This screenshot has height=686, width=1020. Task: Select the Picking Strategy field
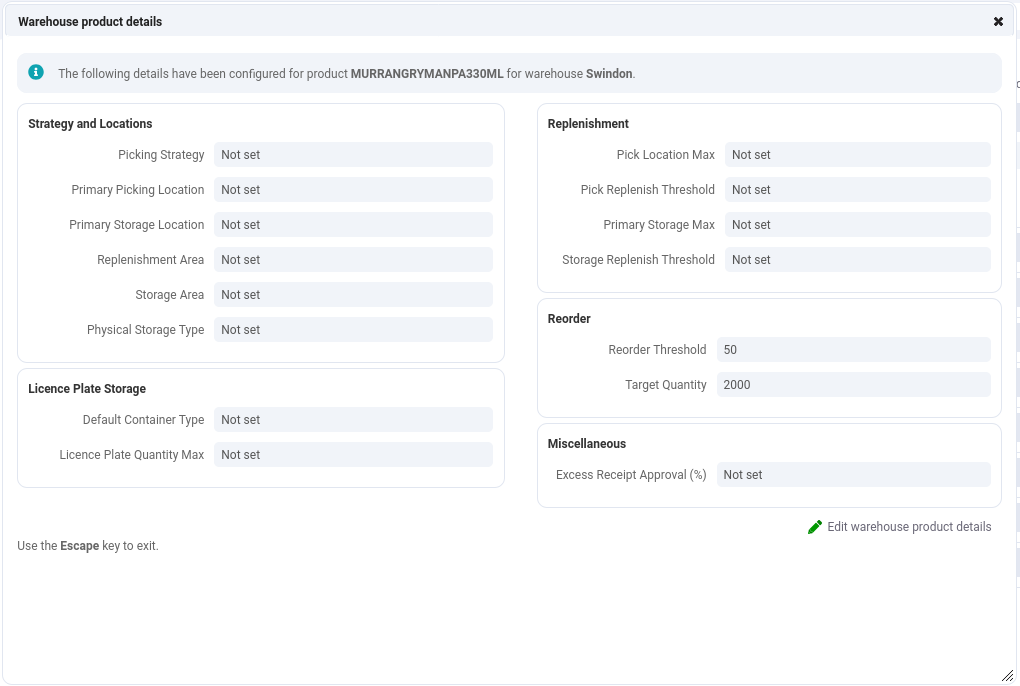point(353,155)
